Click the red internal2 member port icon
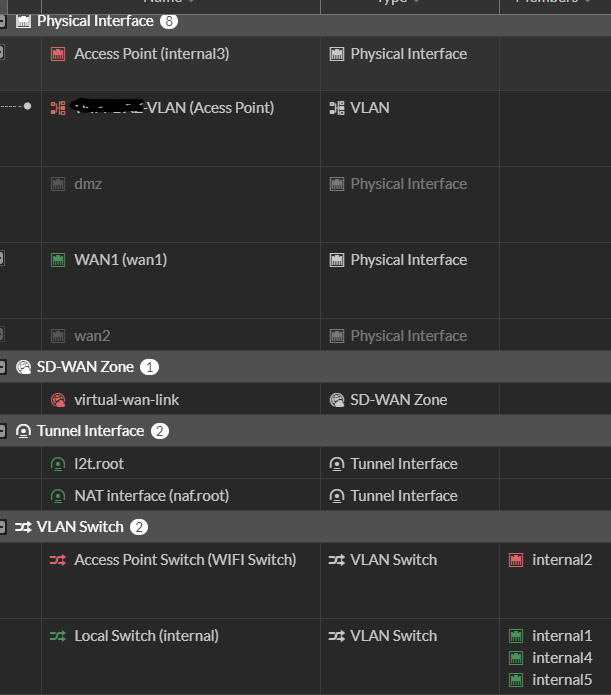Viewport: 611px width, 695px height. coord(516,560)
